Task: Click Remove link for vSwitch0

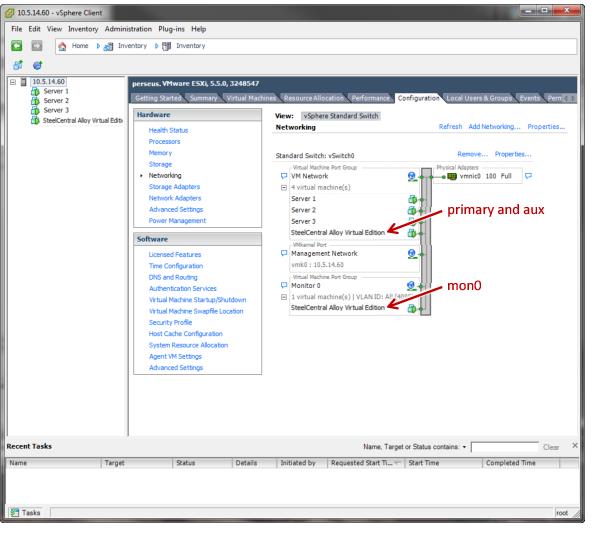Action: coord(473,154)
